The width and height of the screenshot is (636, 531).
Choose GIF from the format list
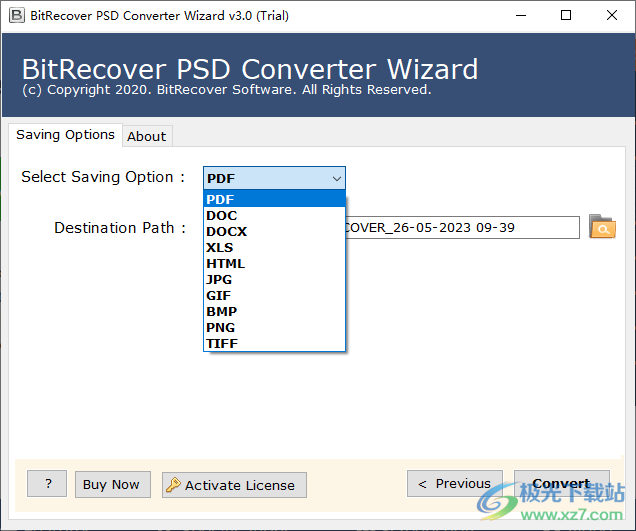274,295
